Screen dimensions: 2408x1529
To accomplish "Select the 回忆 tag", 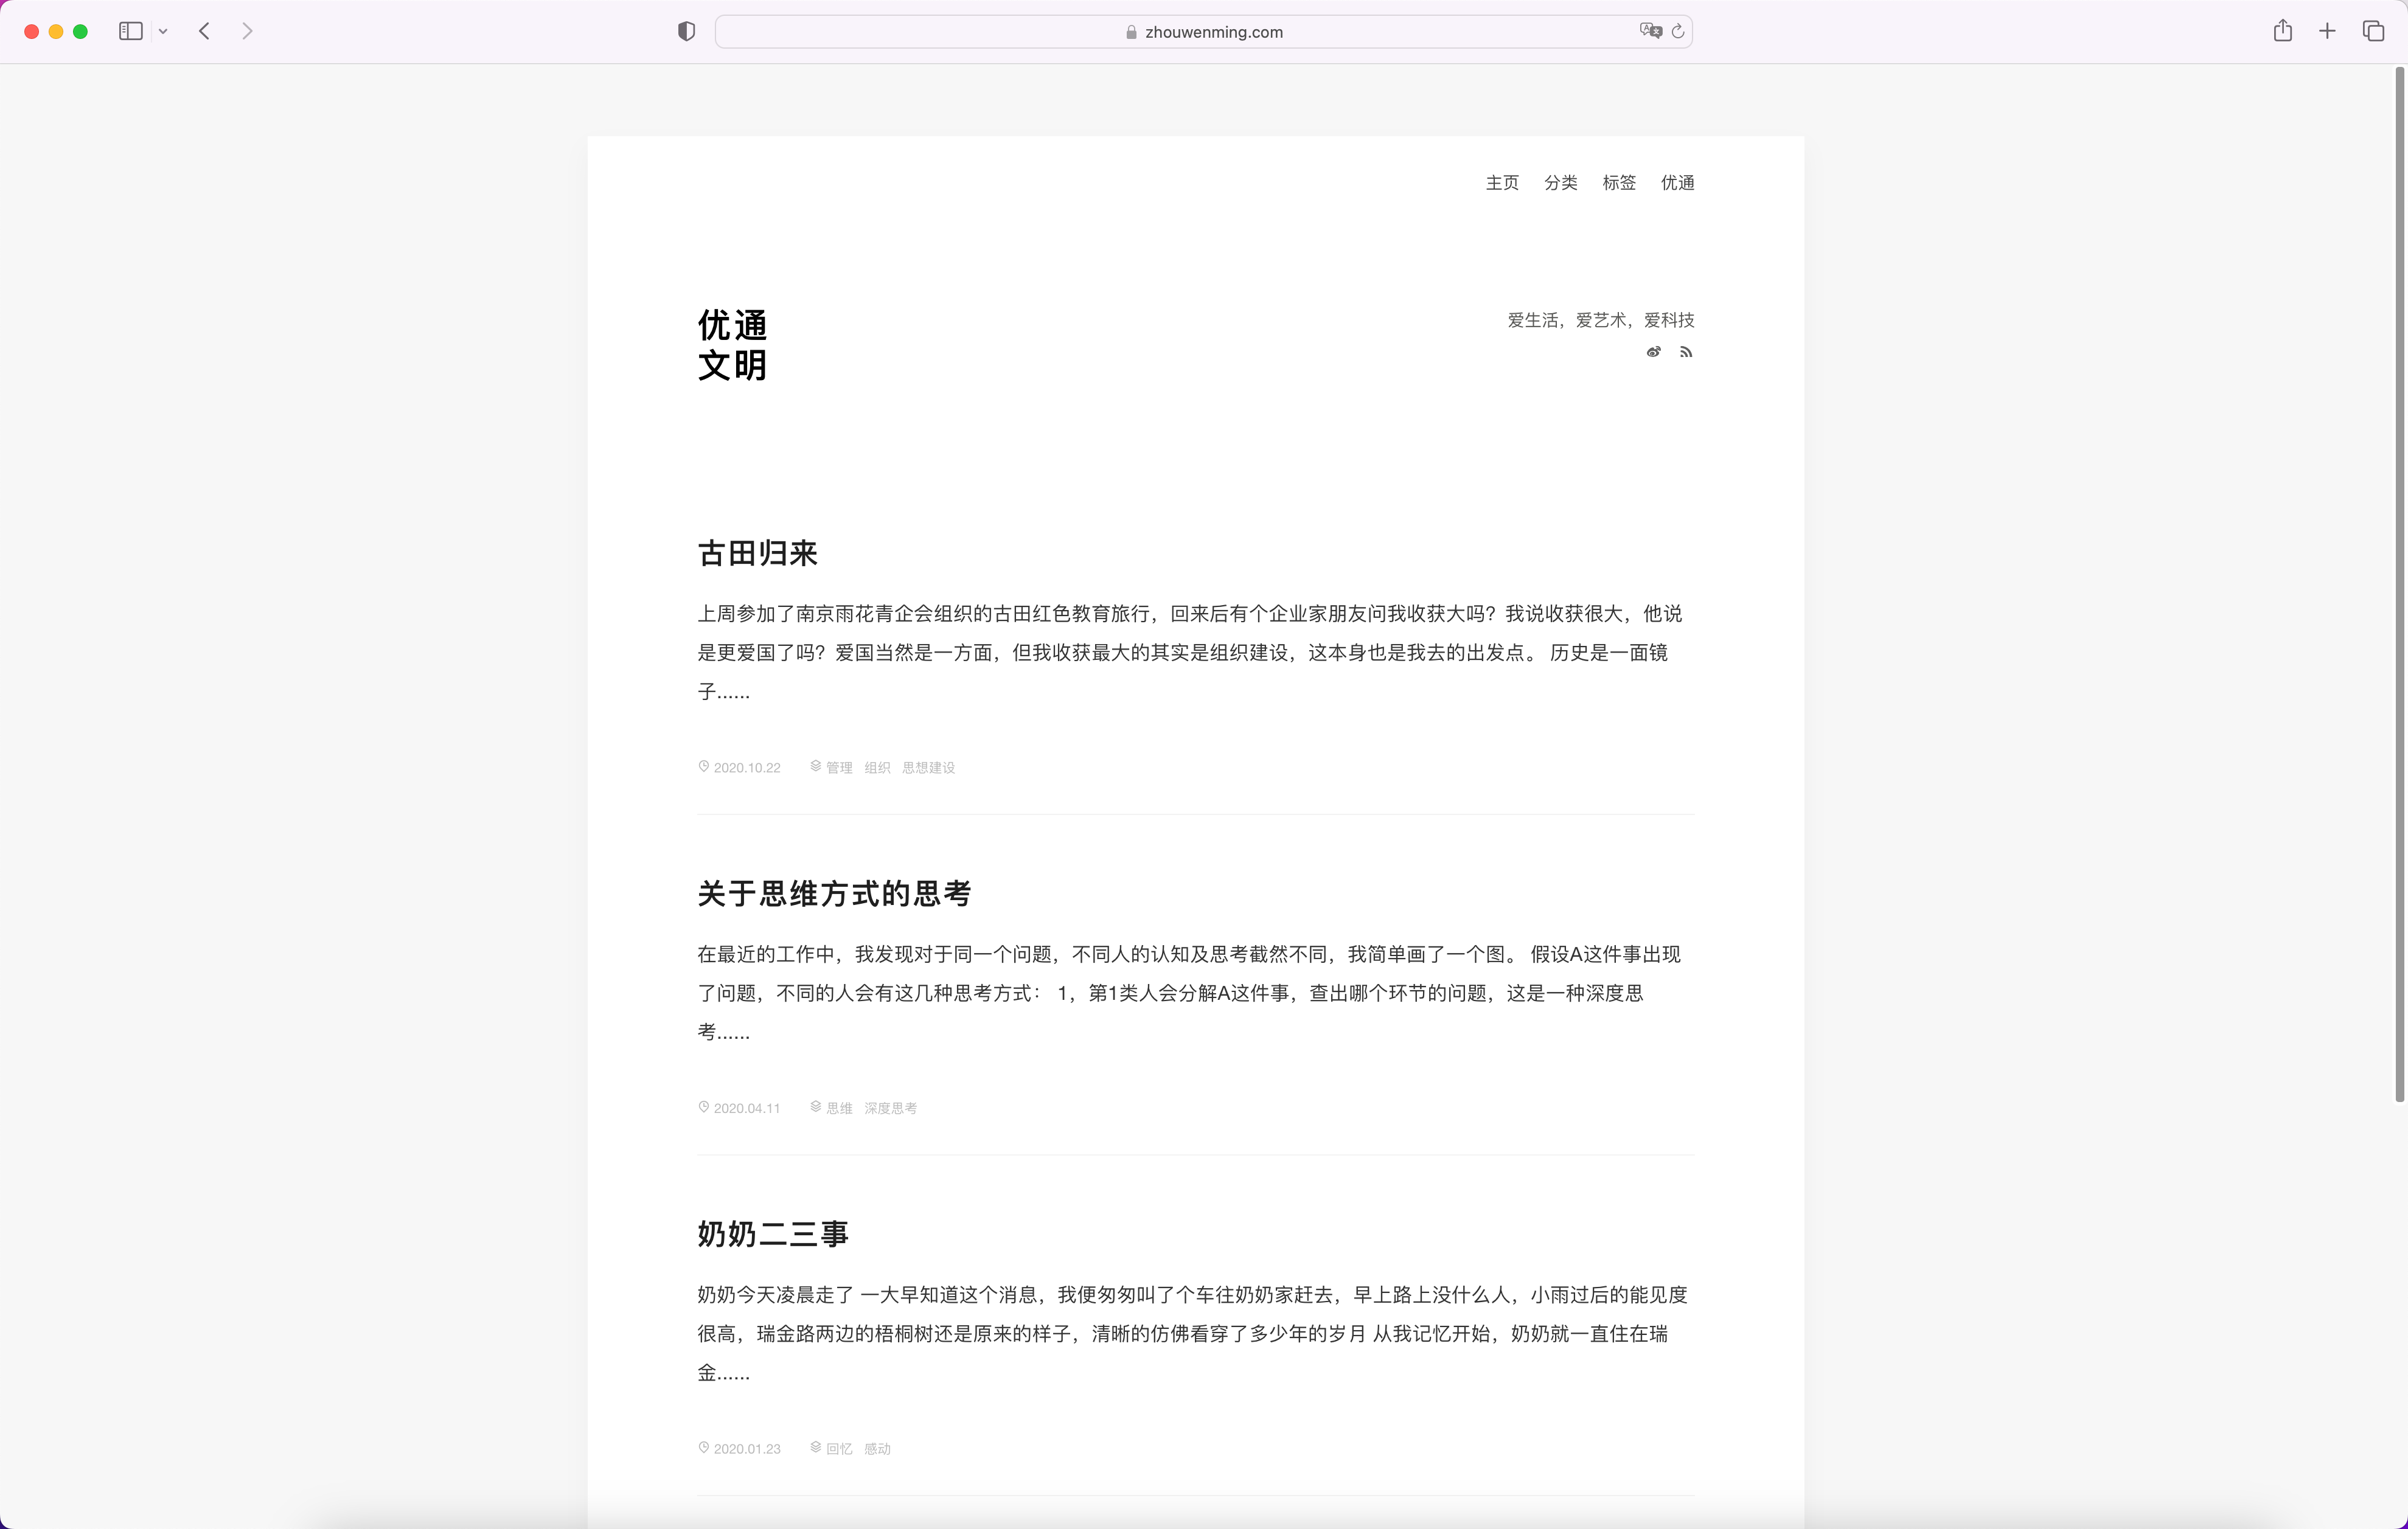I will (x=839, y=1448).
